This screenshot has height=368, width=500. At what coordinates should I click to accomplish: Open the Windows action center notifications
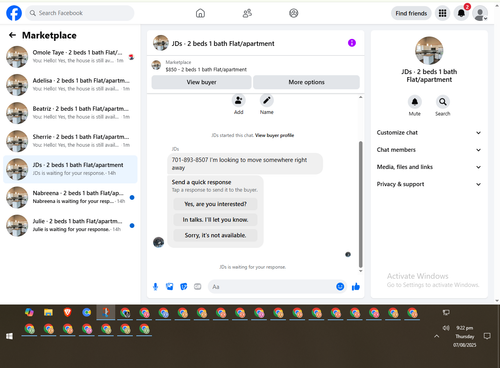click(487, 336)
